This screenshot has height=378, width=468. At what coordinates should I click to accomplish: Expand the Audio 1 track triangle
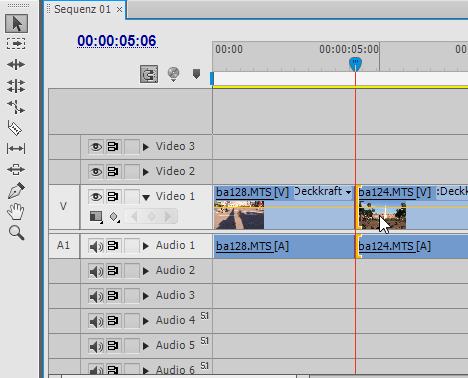145,246
